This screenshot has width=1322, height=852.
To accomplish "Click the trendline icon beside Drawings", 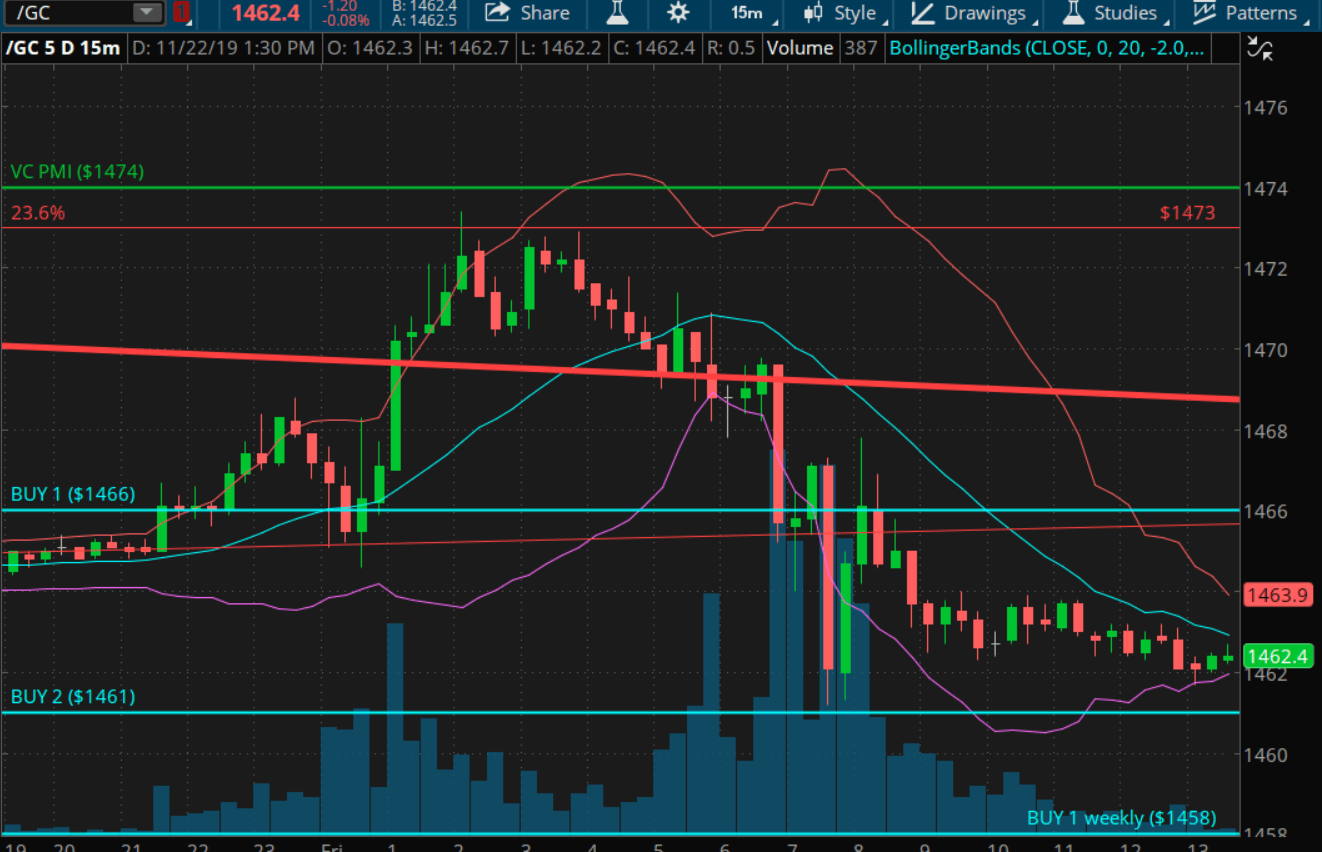I will (x=924, y=13).
